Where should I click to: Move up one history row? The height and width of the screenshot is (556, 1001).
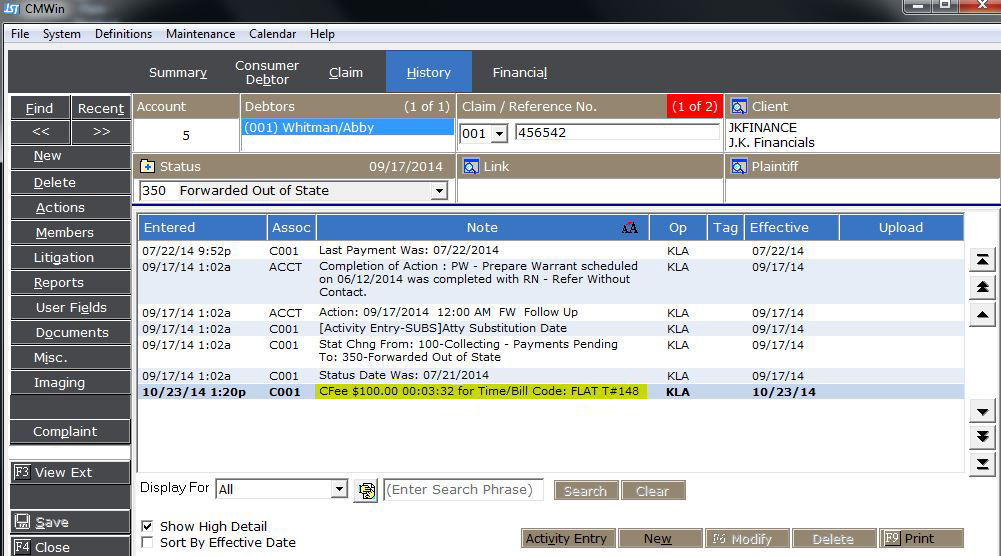coord(982,315)
